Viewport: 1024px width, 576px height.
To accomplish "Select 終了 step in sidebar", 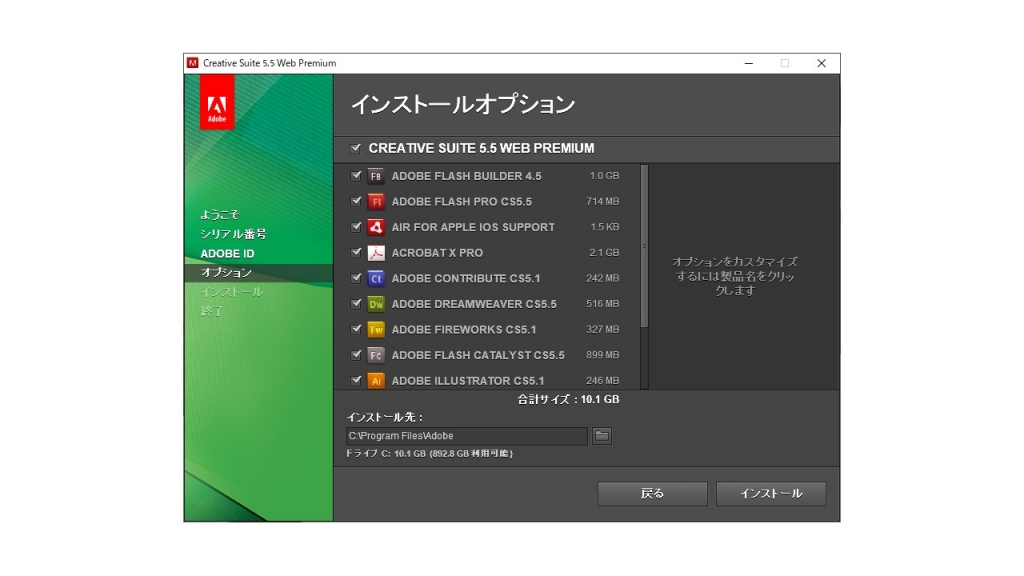I will pos(212,311).
